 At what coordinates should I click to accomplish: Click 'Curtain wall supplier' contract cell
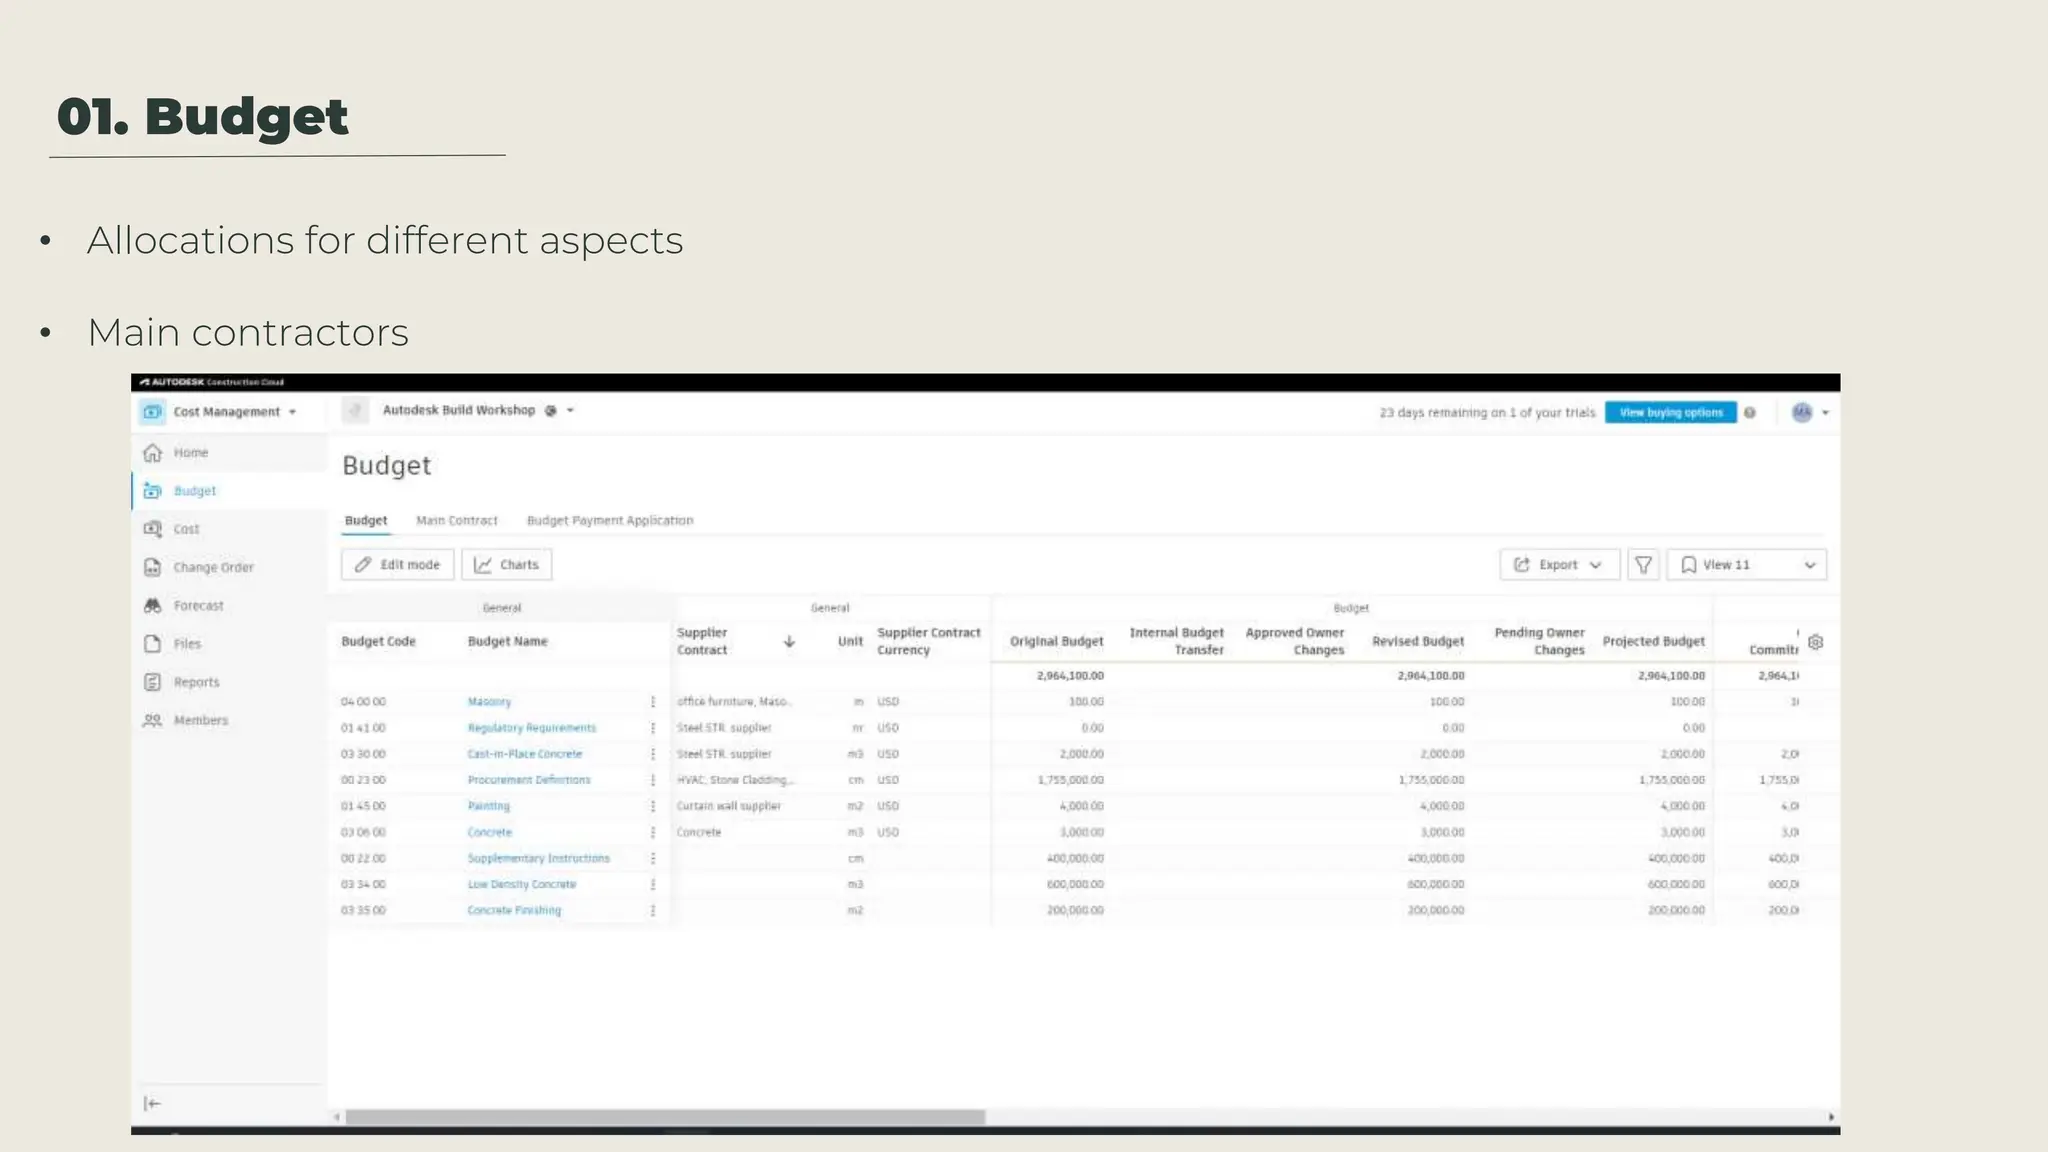tap(728, 806)
